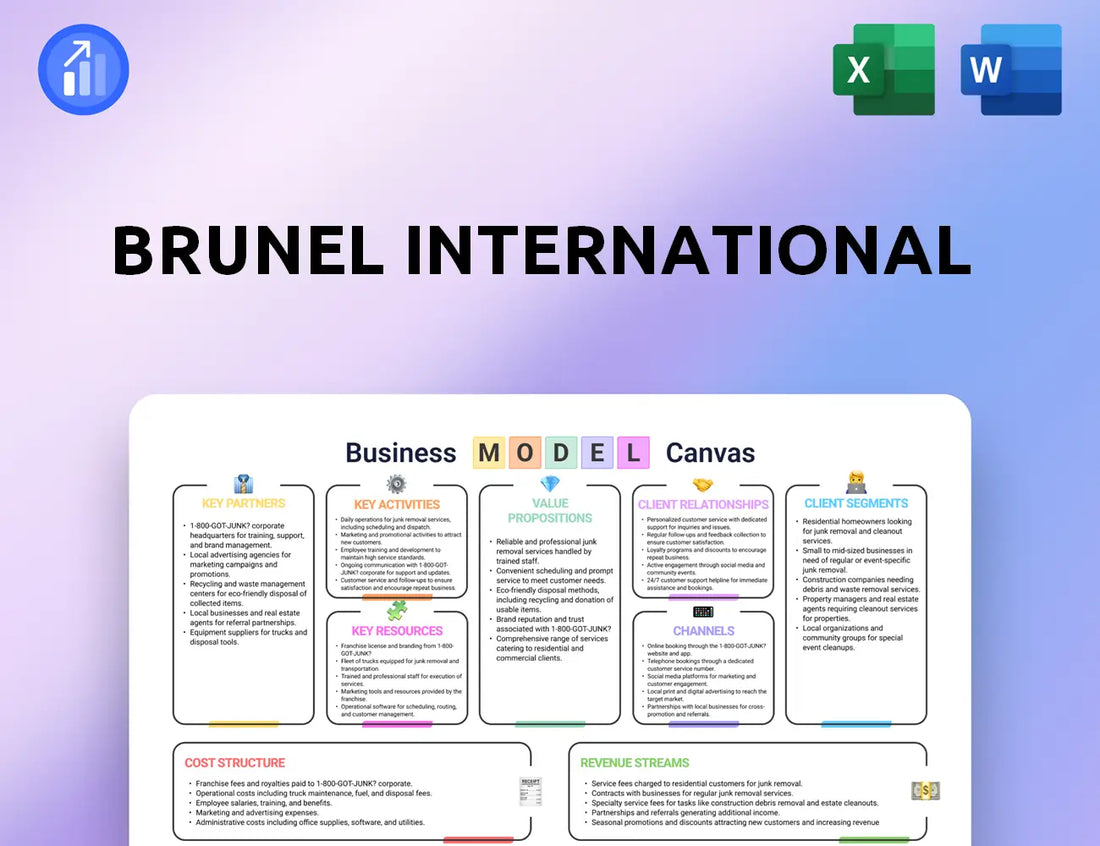Select the purple E letter tile
1100x846 pixels.
(x=597, y=452)
